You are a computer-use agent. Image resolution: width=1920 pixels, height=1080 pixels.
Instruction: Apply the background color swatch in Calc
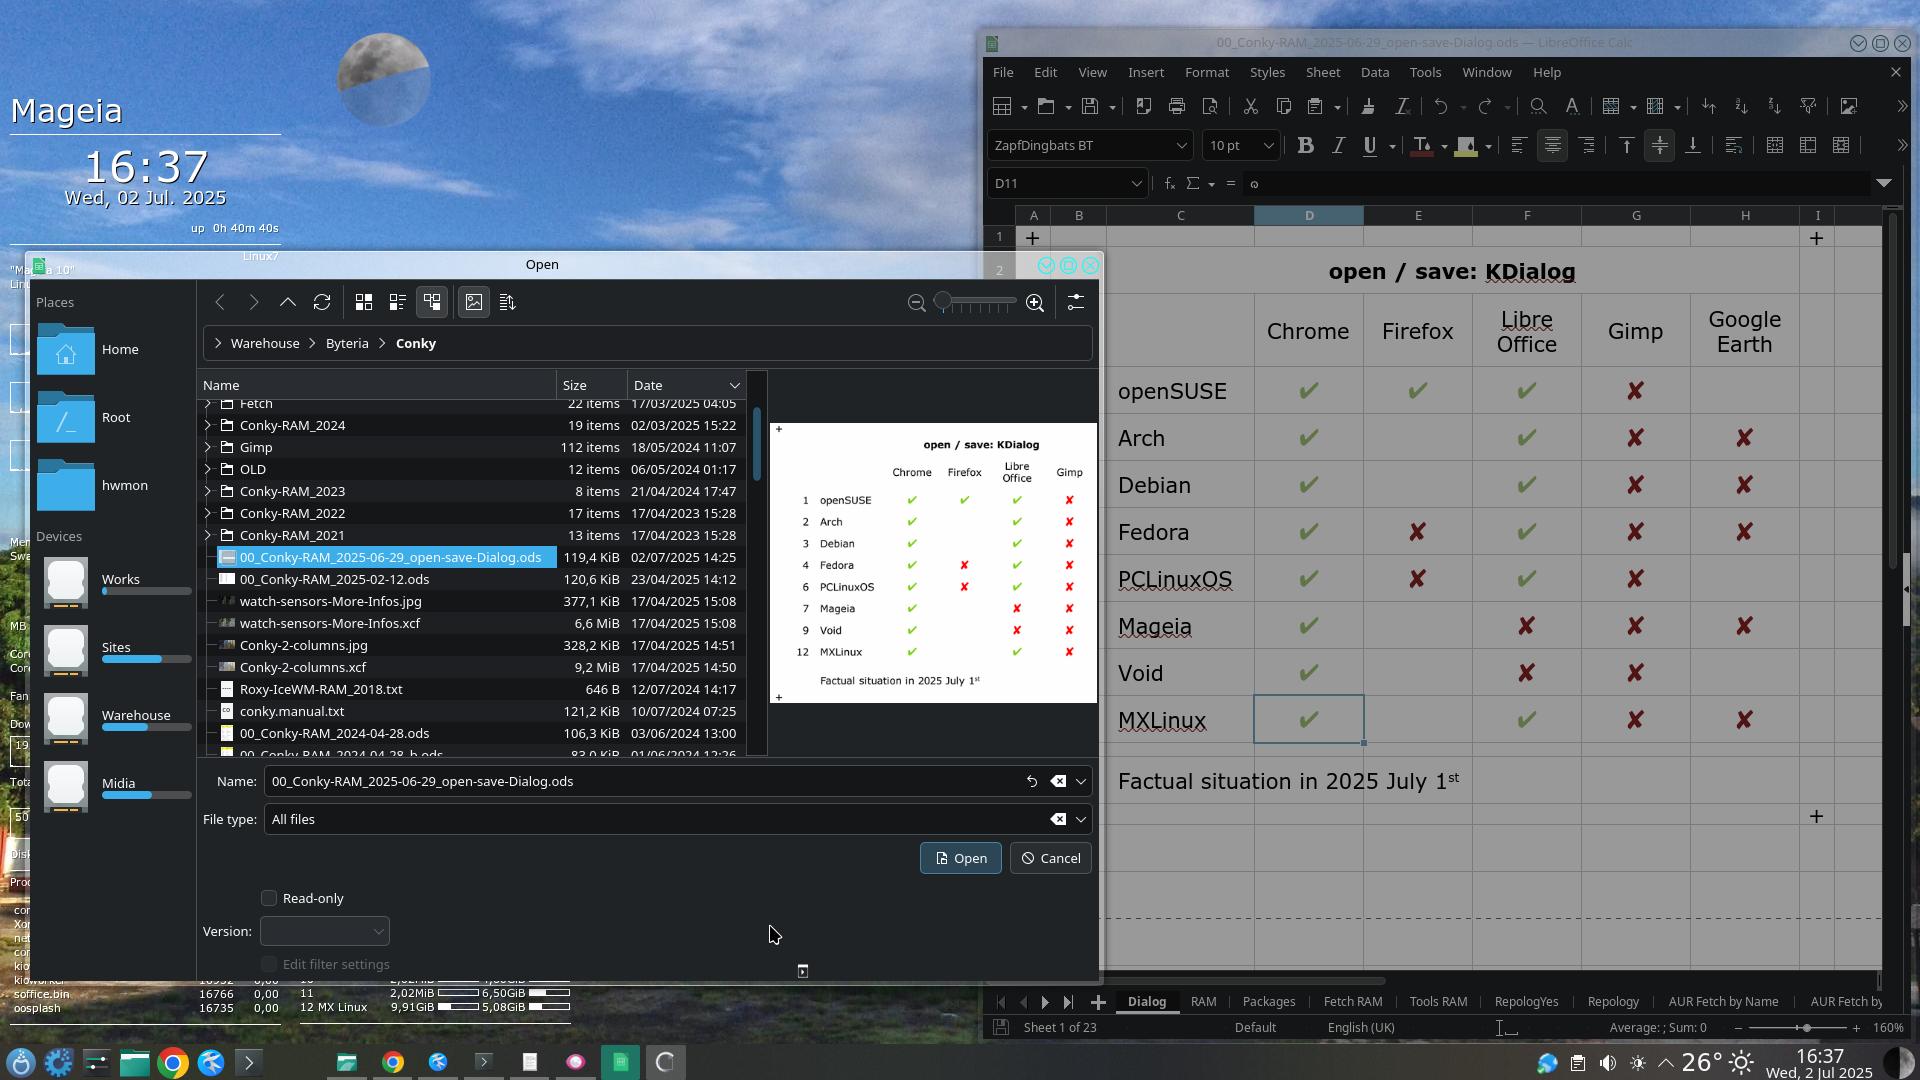pyautogui.click(x=1466, y=146)
